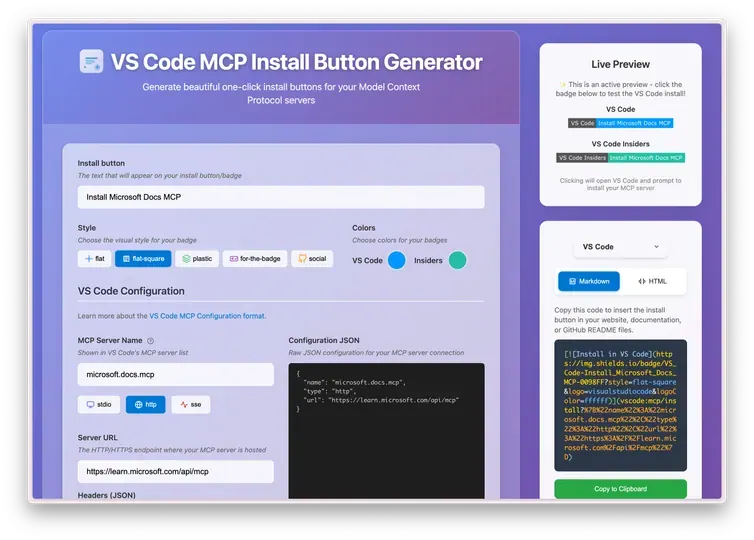Choose http server type
The height and width of the screenshot is (540, 754).
pos(146,404)
